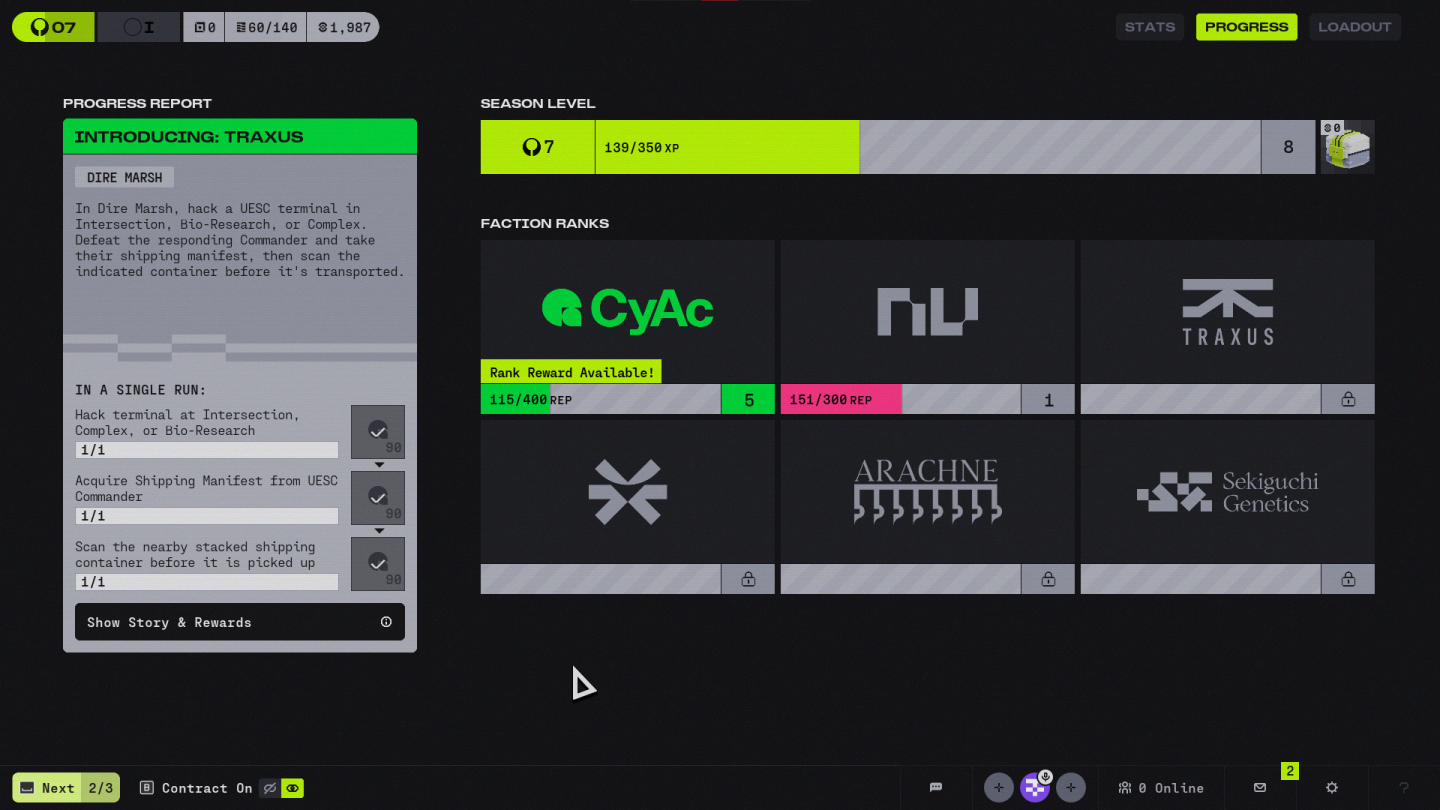1440x810 pixels.
Task: Click the 1,987 credits counter
Action: click(343, 27)
